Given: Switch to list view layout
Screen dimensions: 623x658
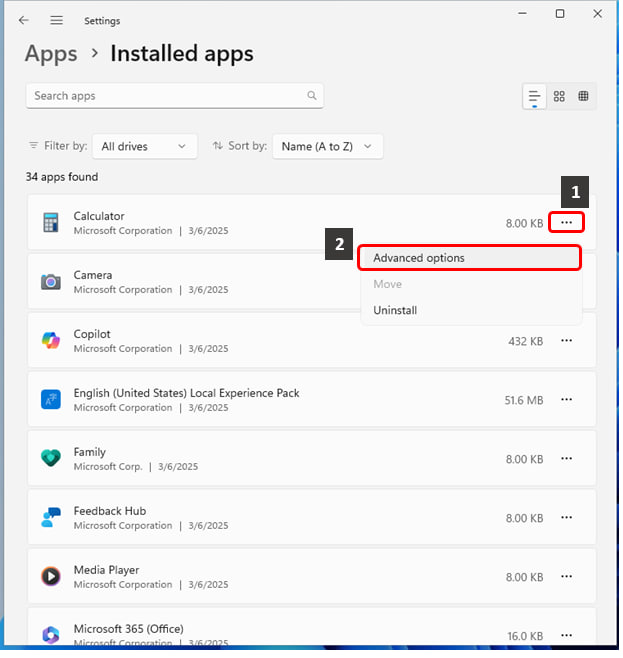Looking at the screenshot, I should point(534,96).
